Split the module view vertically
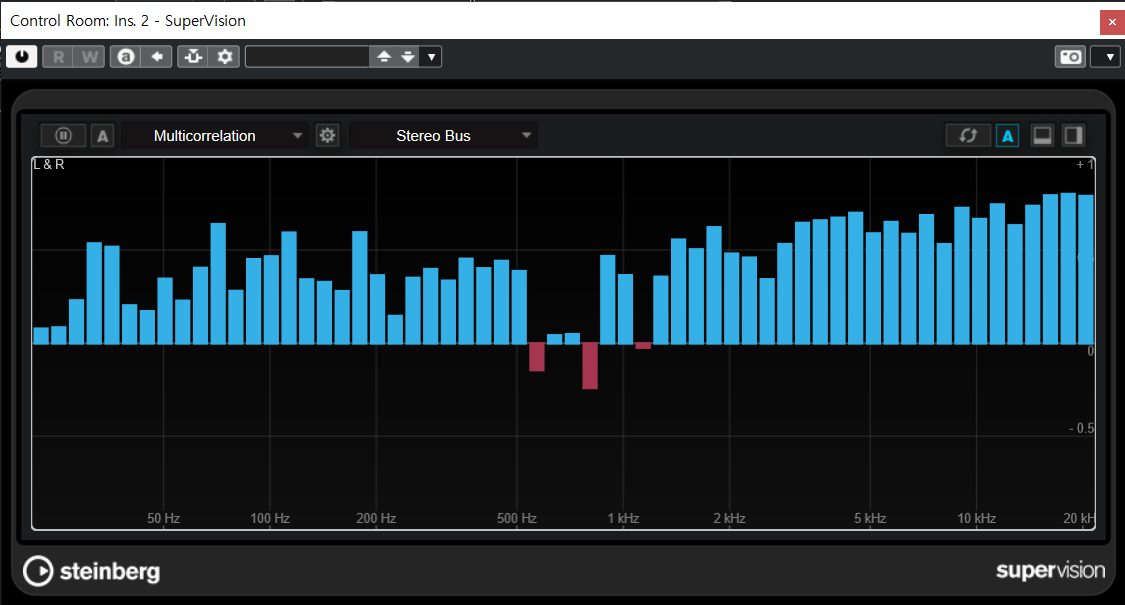Screen dimensions: 1125x605 coord(1073,136)
